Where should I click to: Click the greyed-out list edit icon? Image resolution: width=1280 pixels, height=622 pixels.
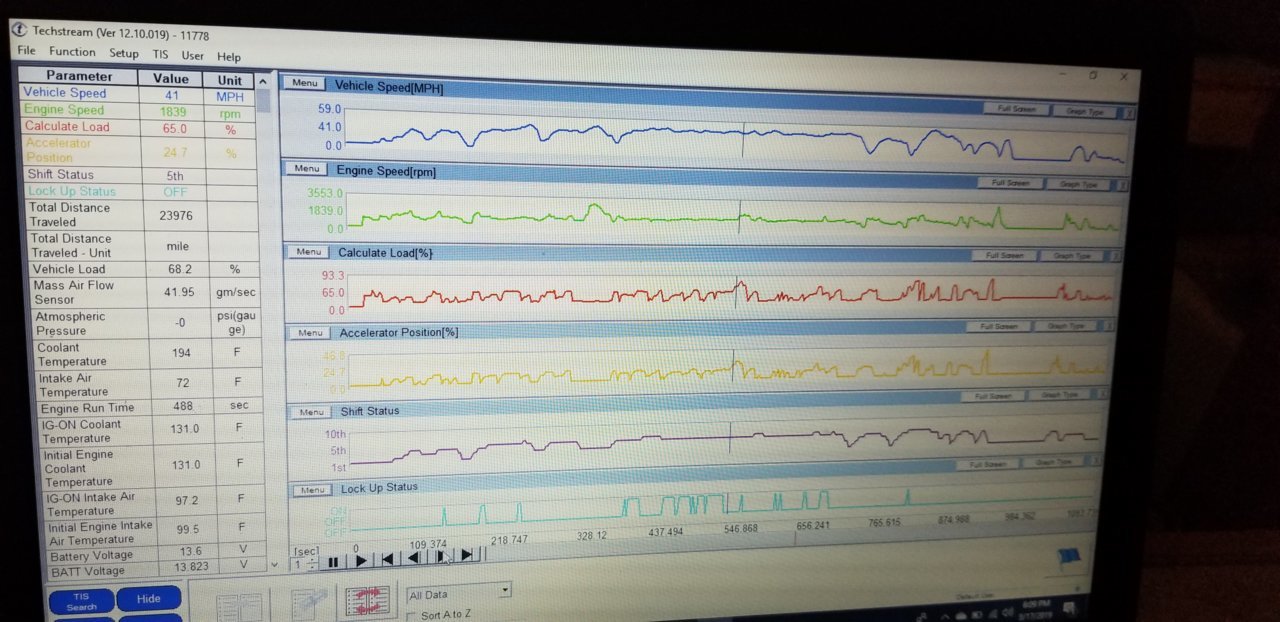pyautogui.click(x=310, y=604)
